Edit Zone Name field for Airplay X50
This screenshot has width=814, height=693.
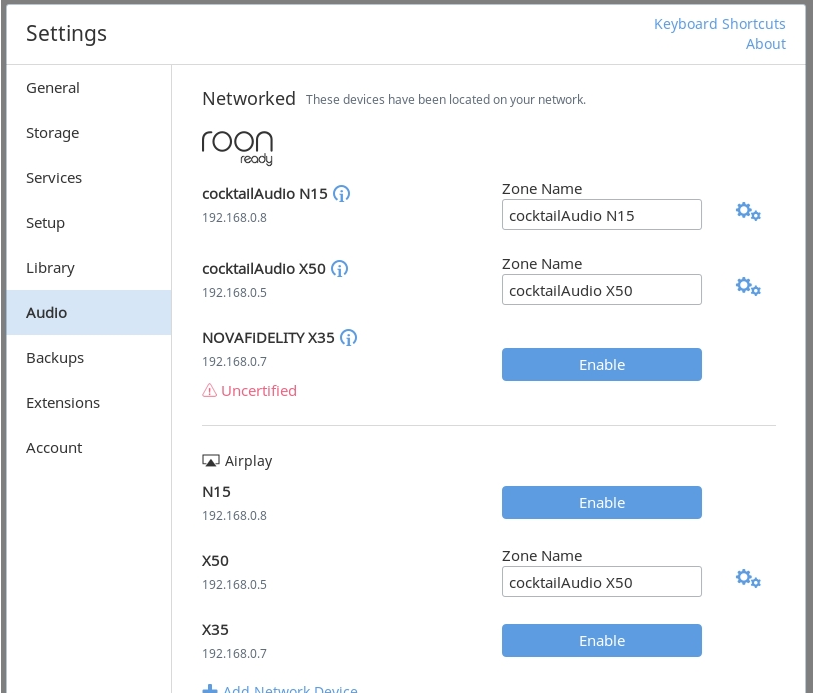pos(602,581)
